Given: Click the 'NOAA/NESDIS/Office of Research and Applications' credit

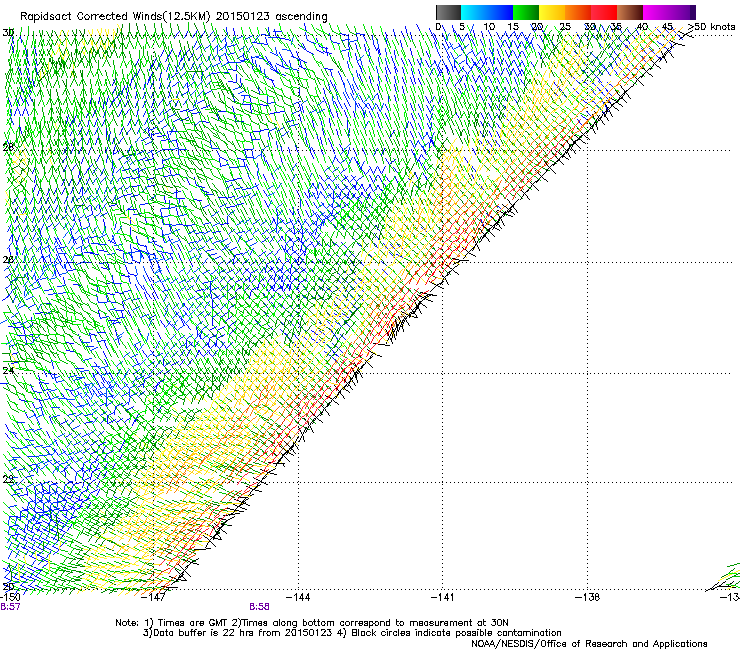Looking at the screenshot, I should click(589, 644).
